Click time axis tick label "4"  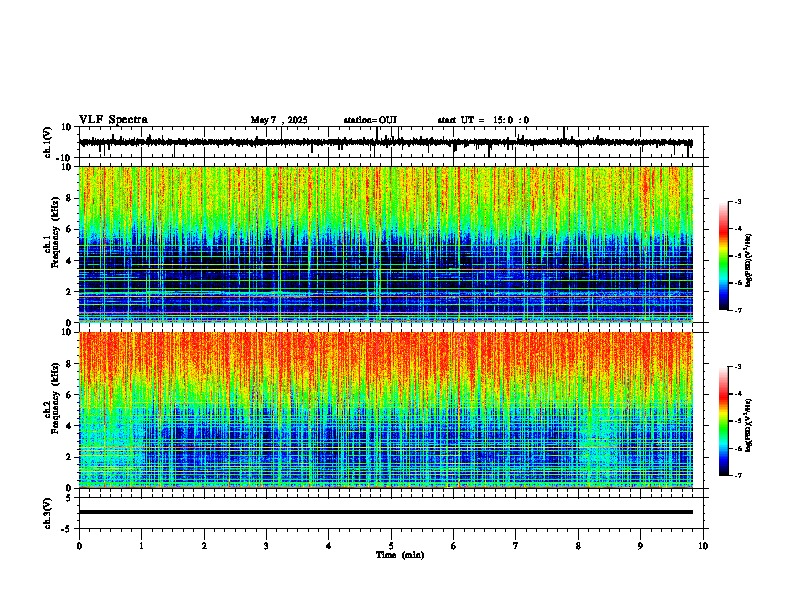329,546
